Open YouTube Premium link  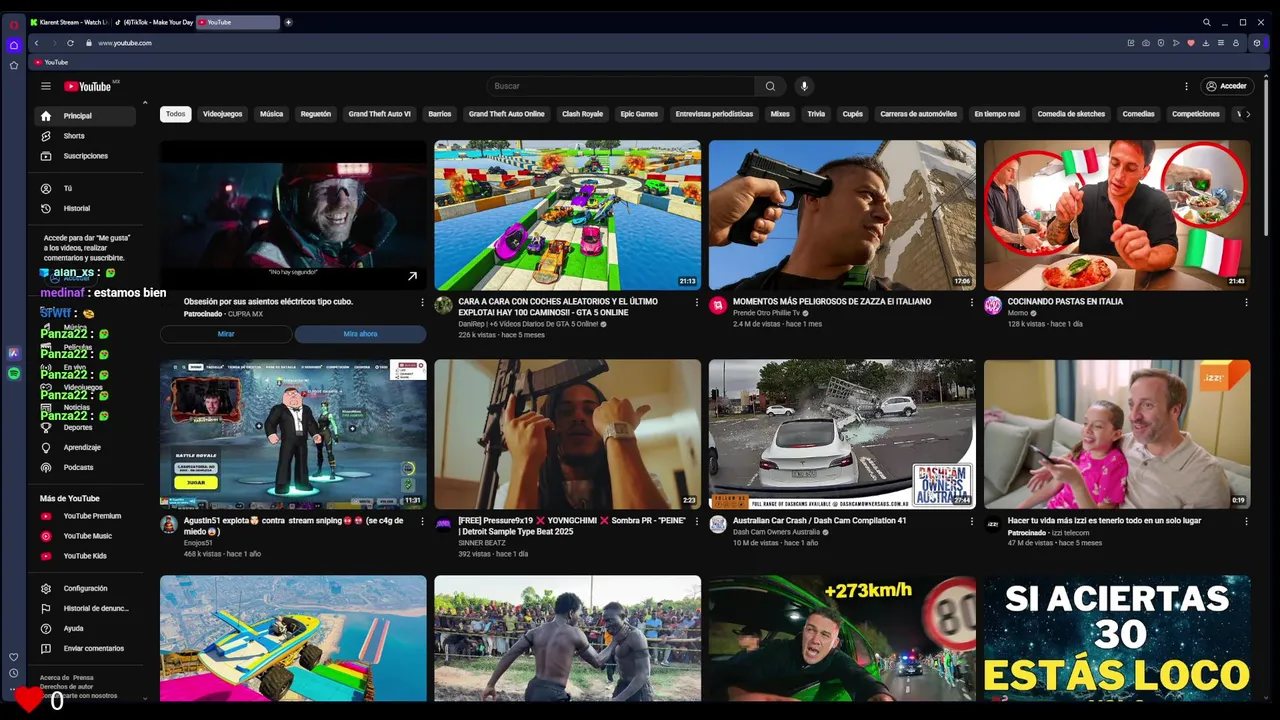[86, 516]
